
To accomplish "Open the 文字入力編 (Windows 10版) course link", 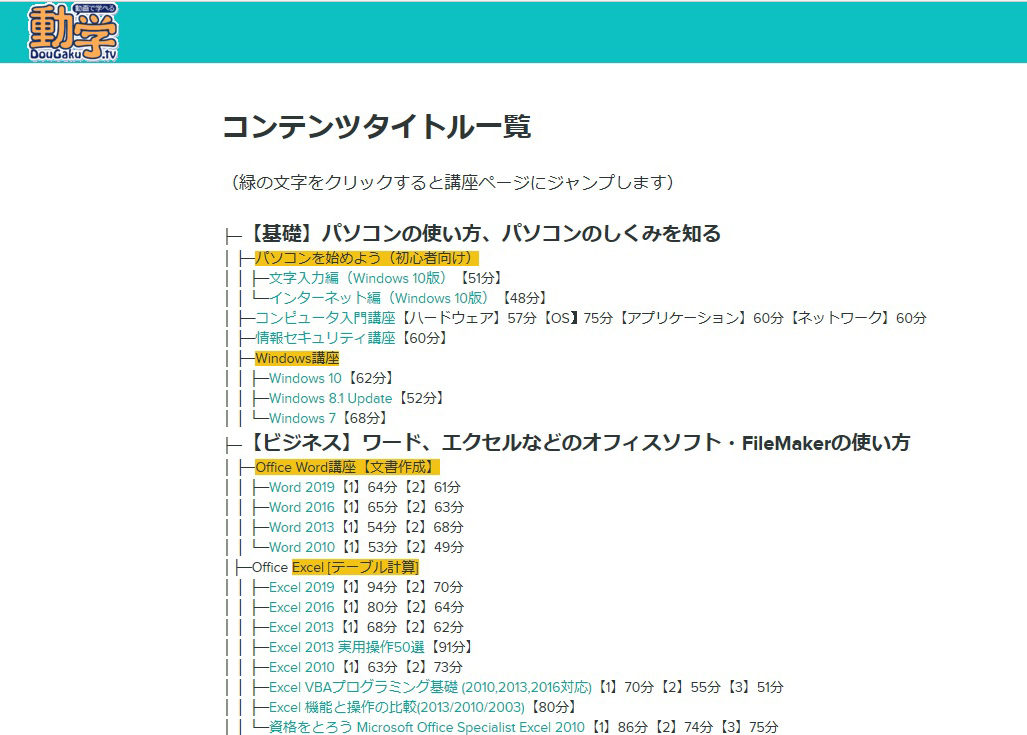I will [x=358, y=278].
